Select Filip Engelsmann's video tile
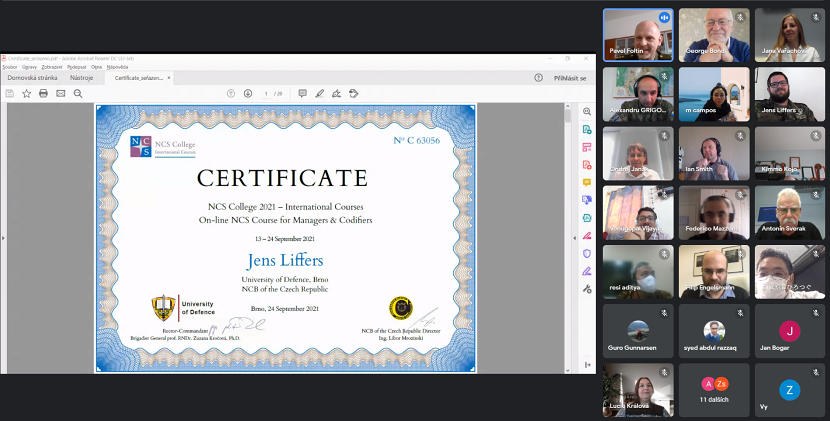 point(714,272)
